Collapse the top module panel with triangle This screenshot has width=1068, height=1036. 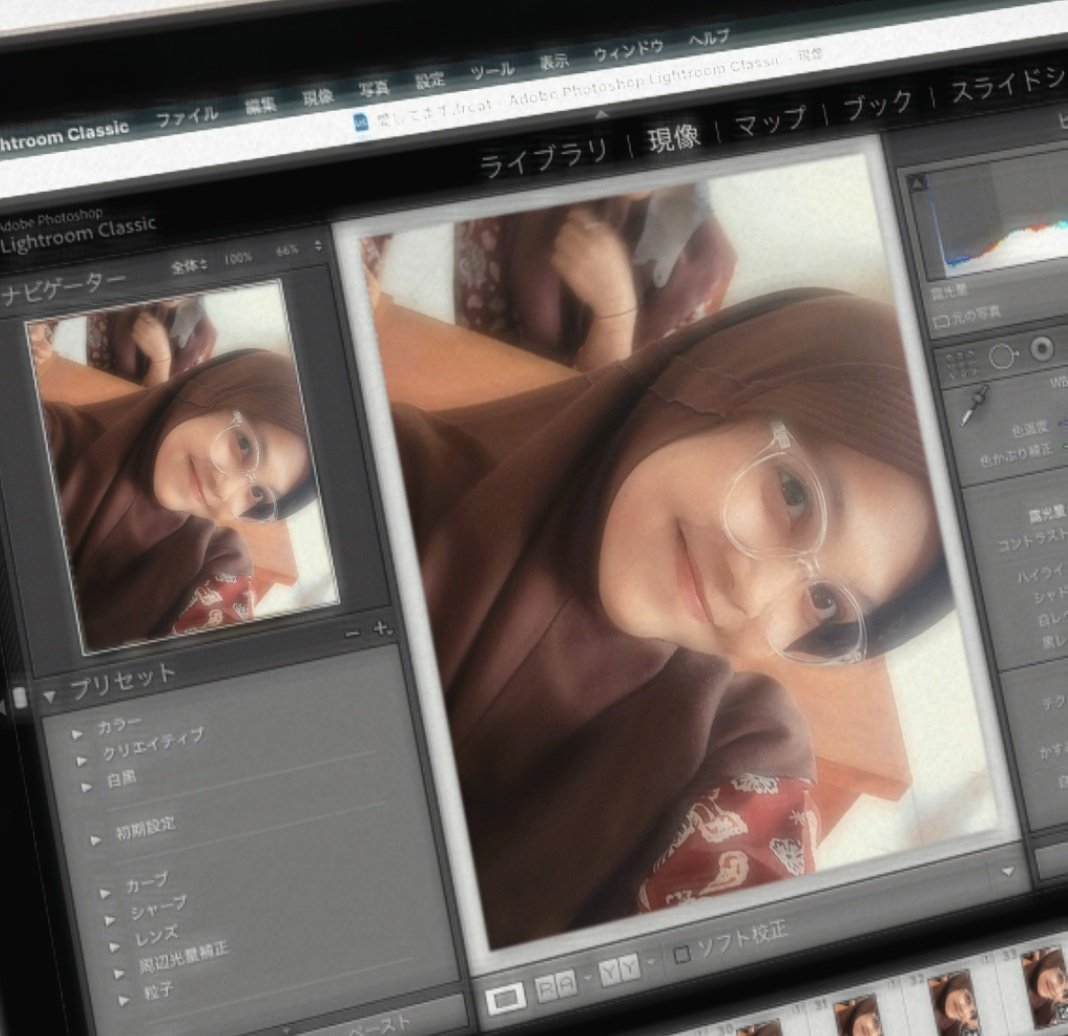[601, 114]
